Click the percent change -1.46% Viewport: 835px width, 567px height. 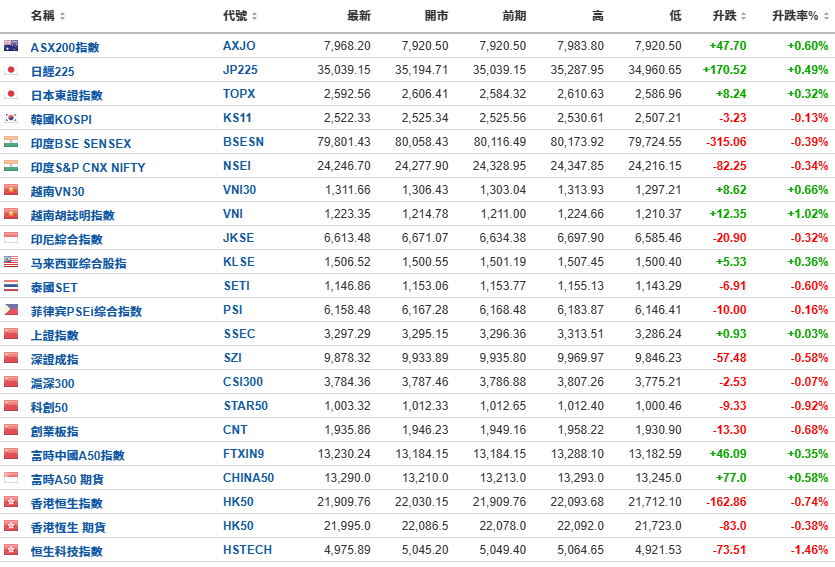[809, 549]
